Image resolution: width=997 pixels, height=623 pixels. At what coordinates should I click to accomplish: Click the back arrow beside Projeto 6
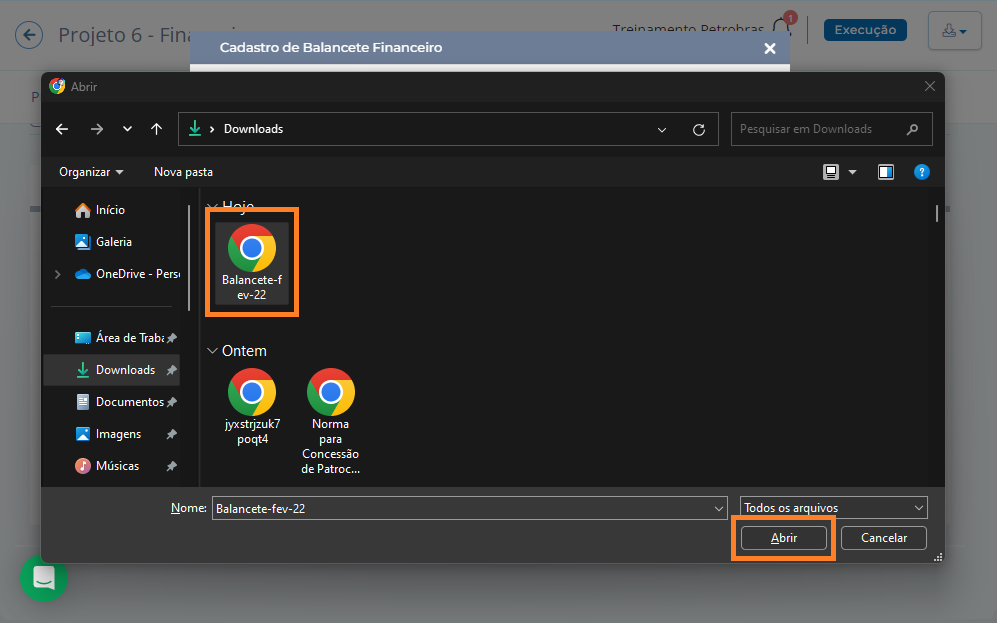point(29,35)
